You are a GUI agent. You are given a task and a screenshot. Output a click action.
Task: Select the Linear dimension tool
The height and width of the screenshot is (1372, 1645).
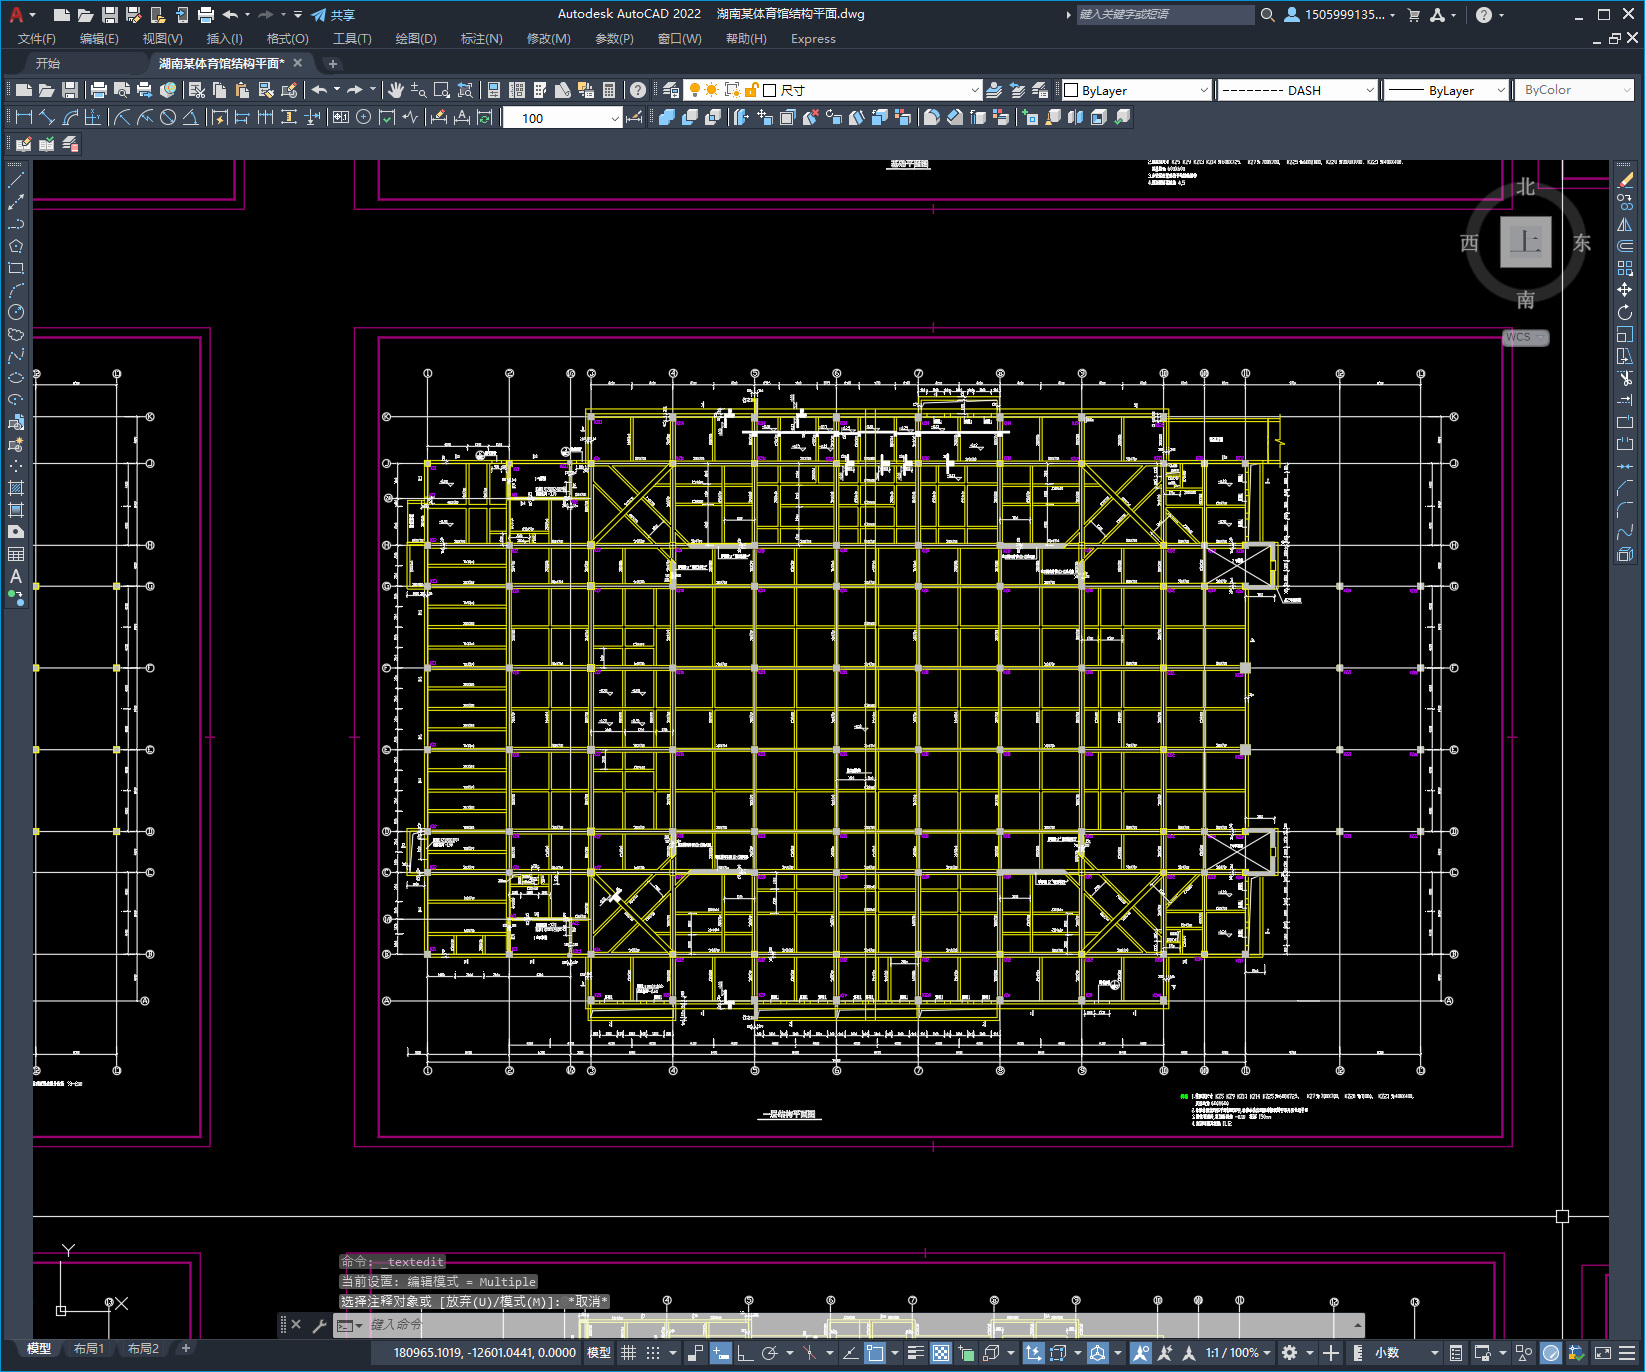tap(24, 117)
